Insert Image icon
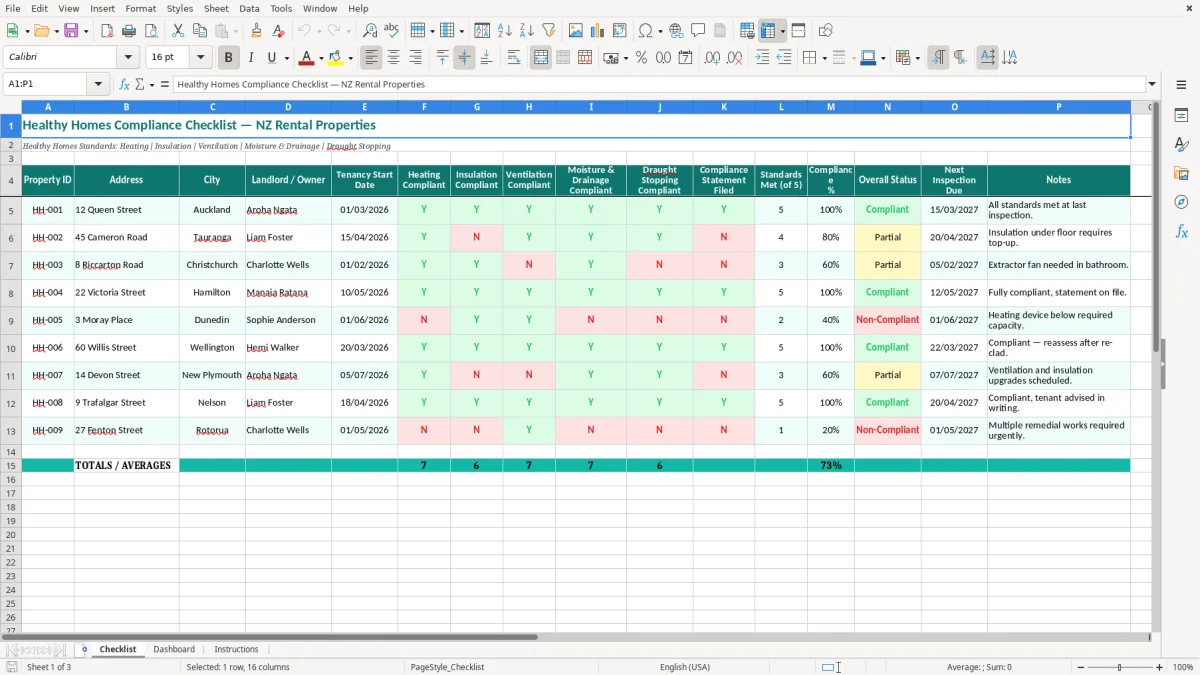This screenshot has width=1200, height=675. coord(576,31)
